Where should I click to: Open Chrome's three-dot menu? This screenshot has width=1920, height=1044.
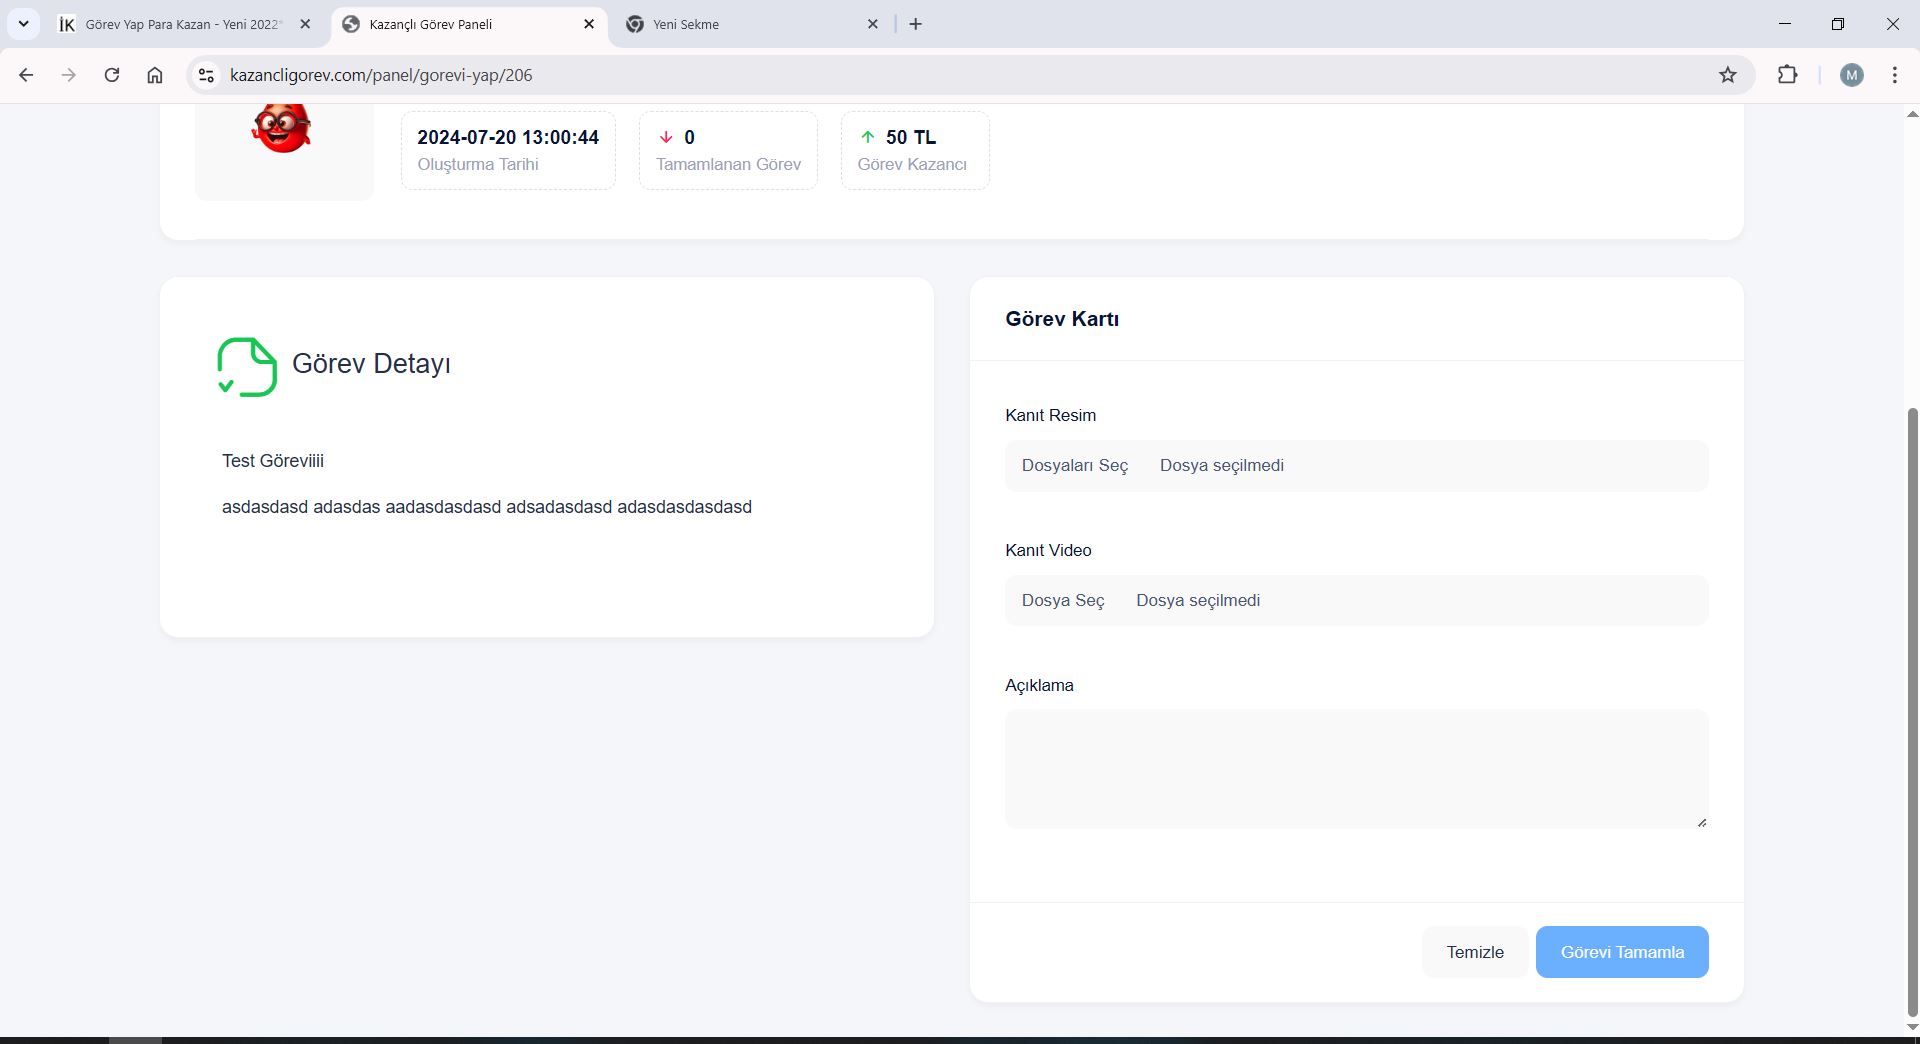click(1894, 75)
